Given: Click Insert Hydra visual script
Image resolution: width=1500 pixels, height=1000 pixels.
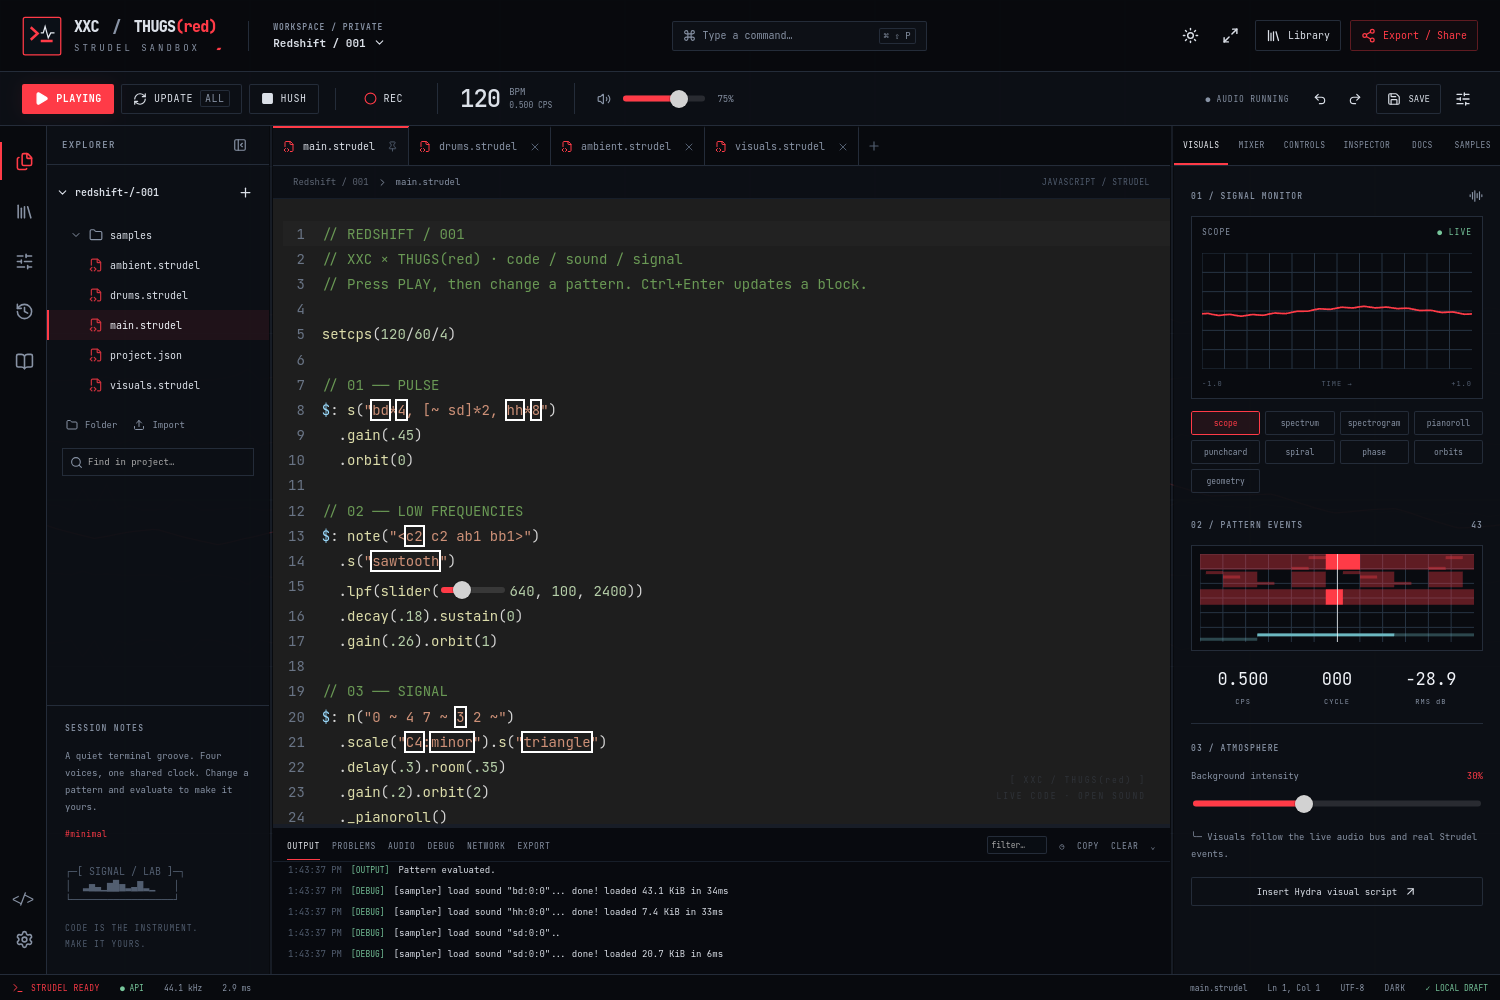Looking at the screenshot, I should [x=1336, y=891].
